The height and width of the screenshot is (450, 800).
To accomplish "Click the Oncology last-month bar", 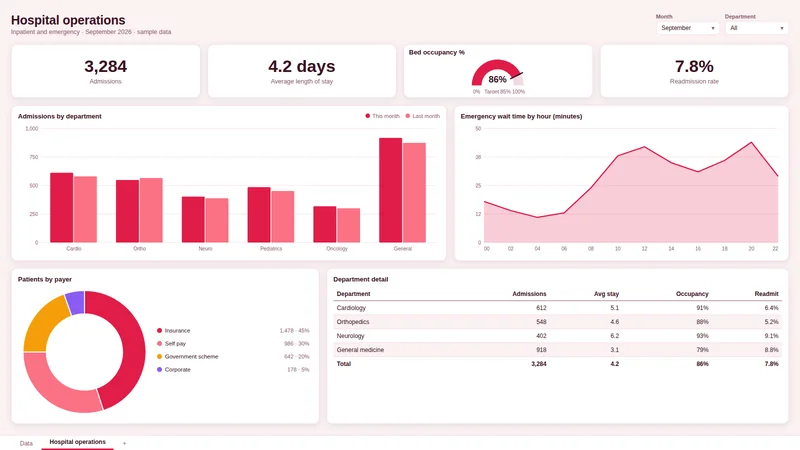I will click(x=348, y=226).
